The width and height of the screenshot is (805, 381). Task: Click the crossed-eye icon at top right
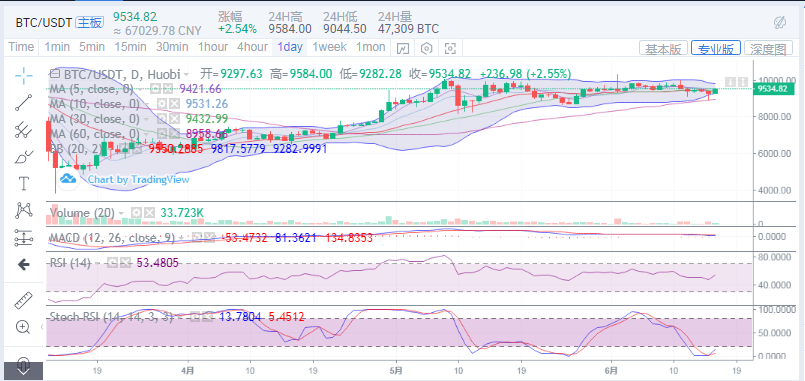click(x=779, y=22)
